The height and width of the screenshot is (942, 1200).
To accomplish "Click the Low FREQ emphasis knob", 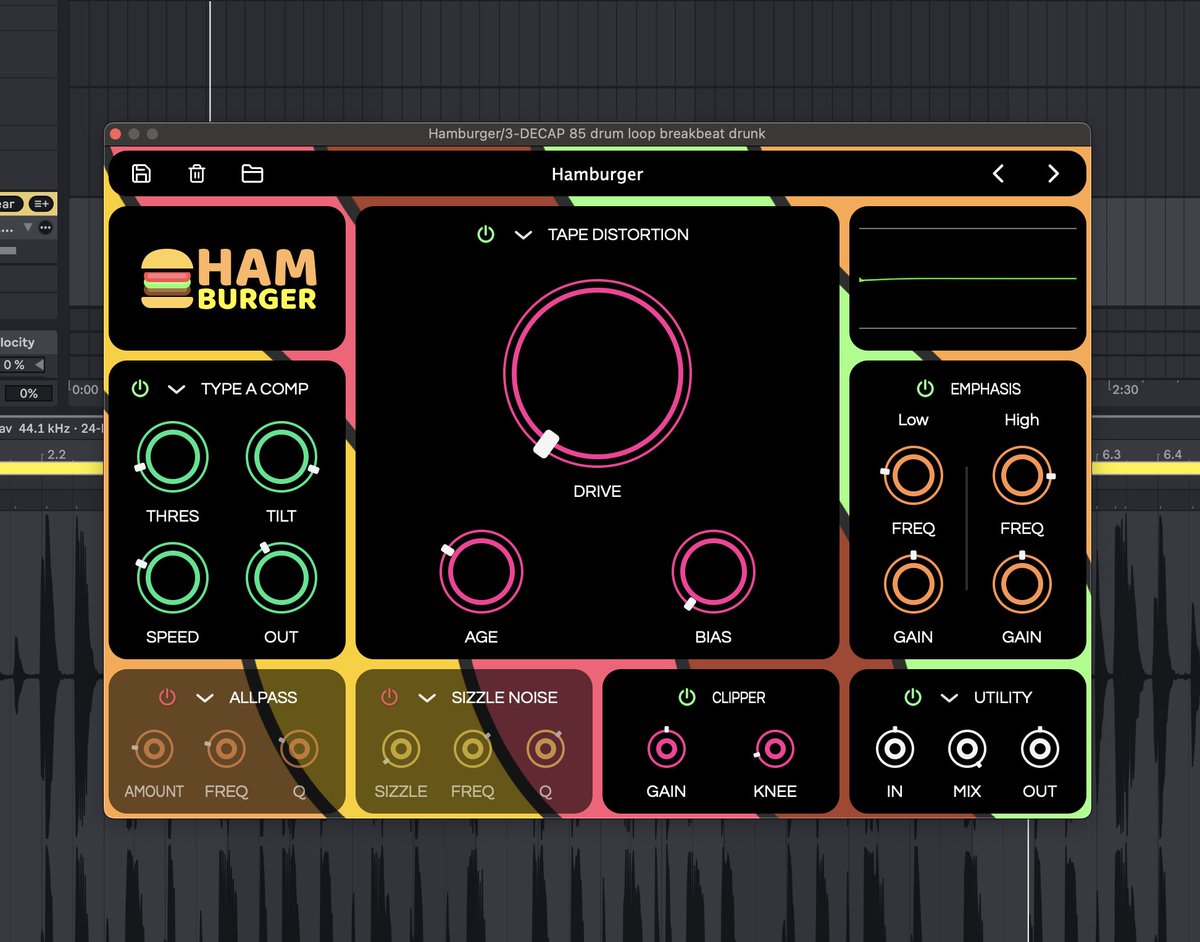I will coord(913,476).
